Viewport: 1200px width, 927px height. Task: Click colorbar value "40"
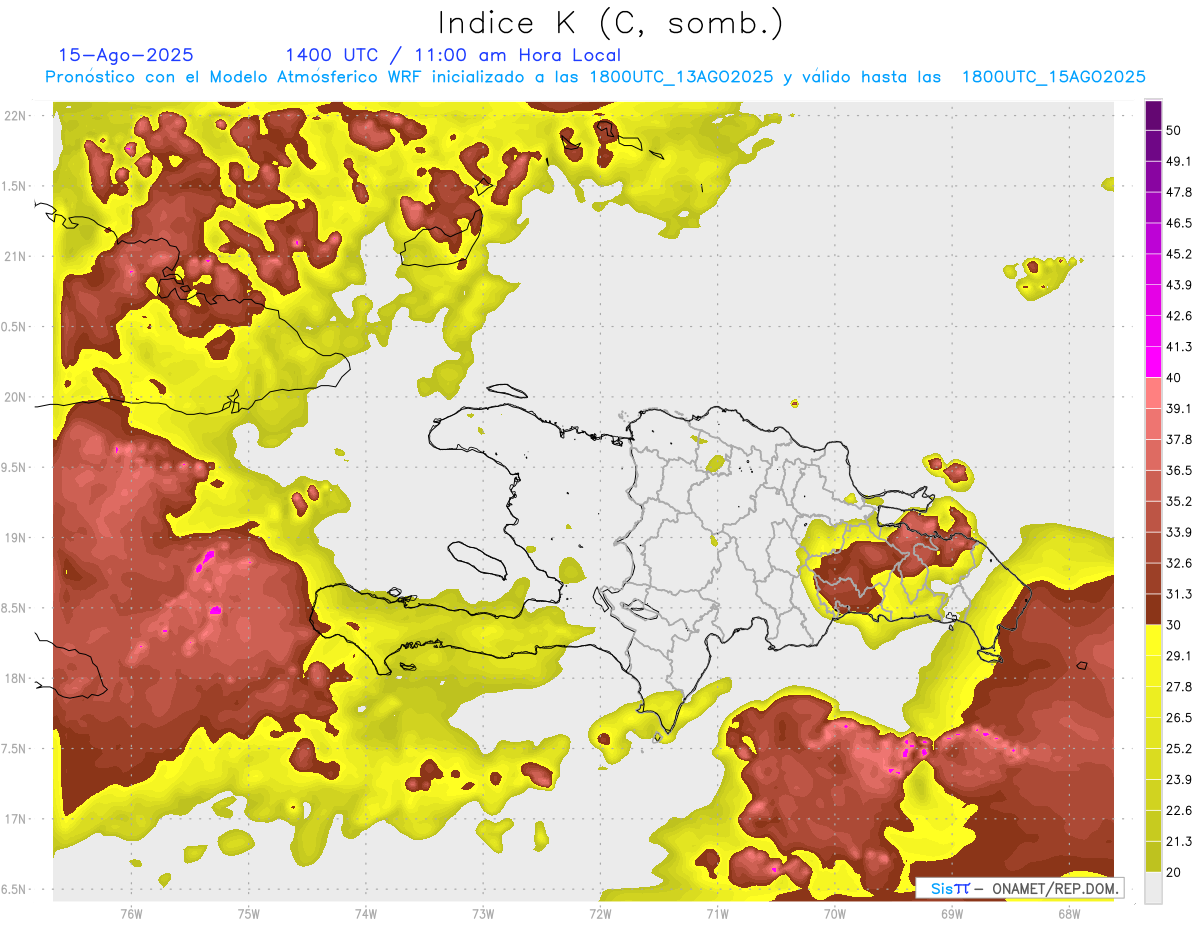pyautogui.click(x=1174, y=378)
